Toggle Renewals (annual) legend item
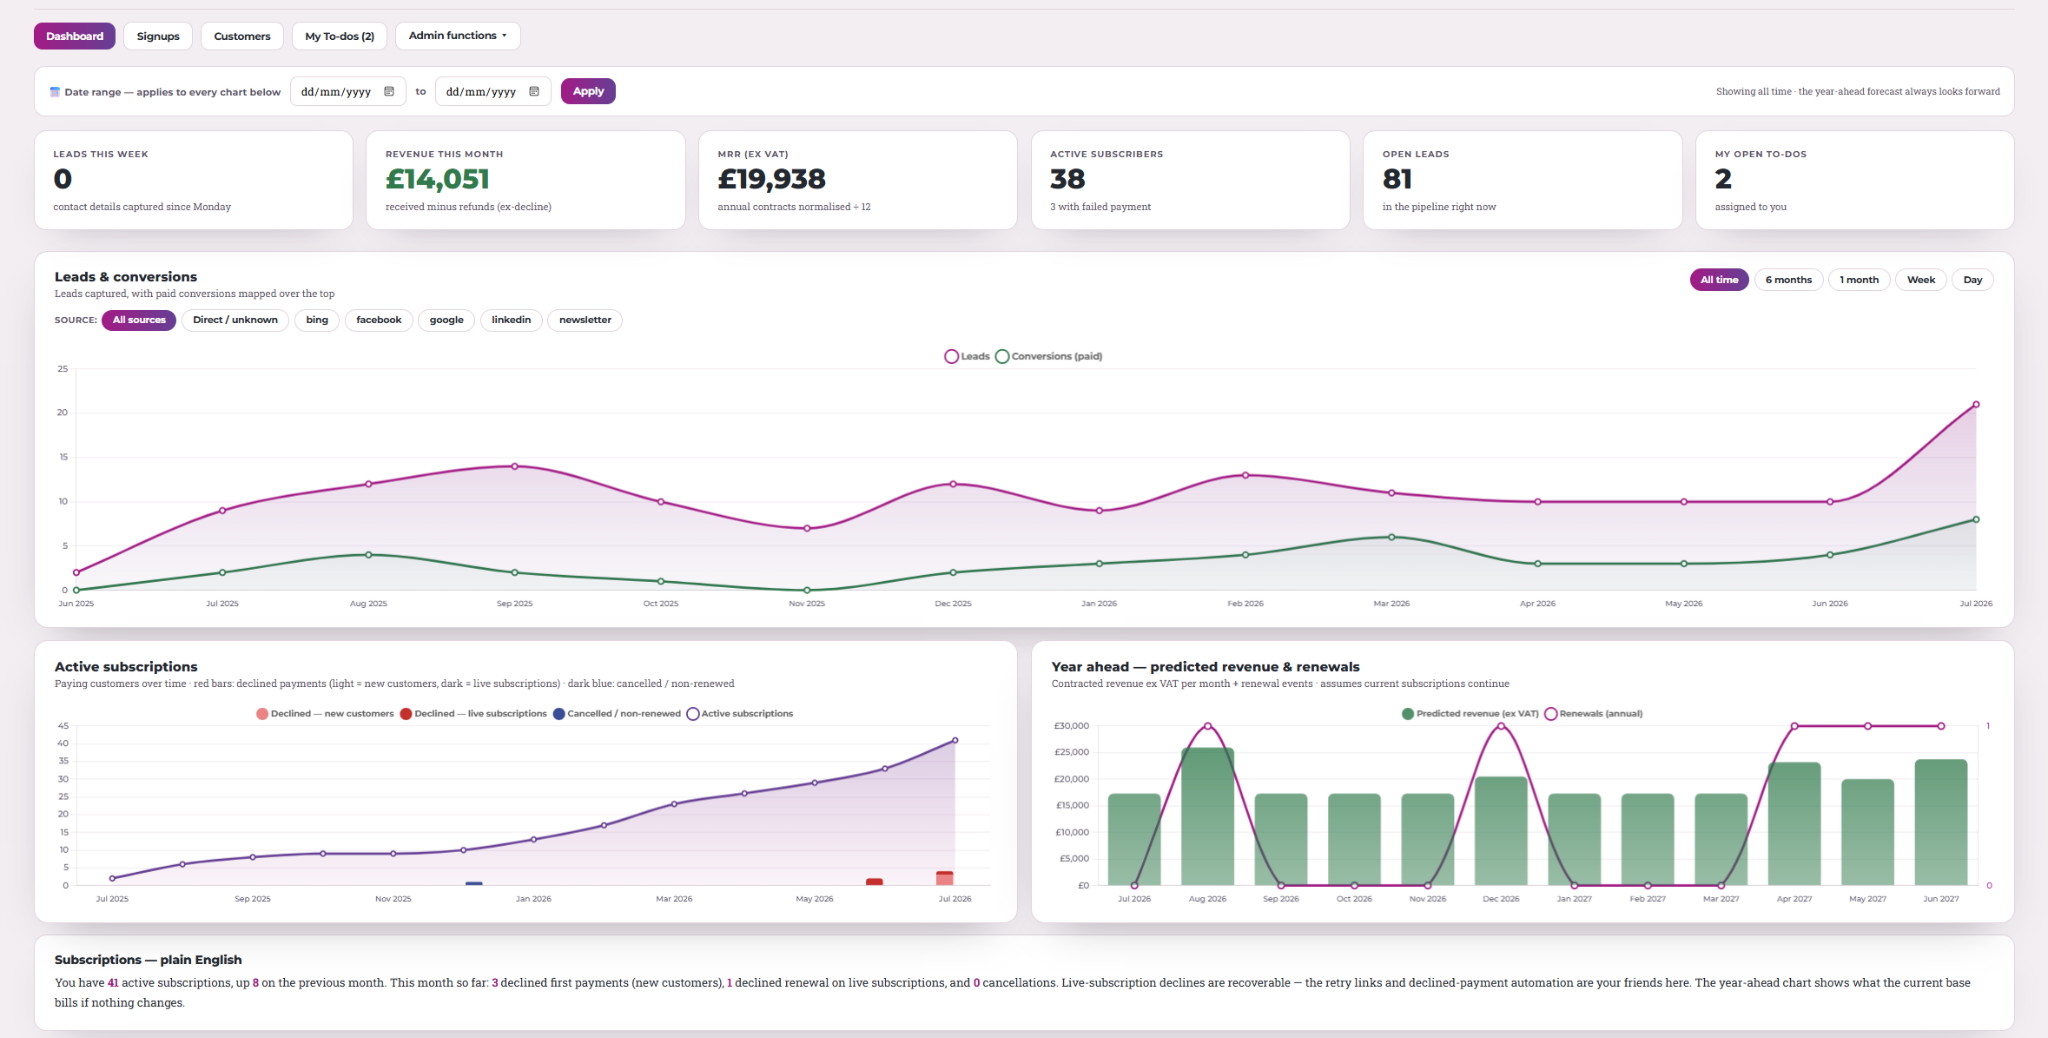The width and height of the screenshot is (2048, 1038). click(1594, 714)
